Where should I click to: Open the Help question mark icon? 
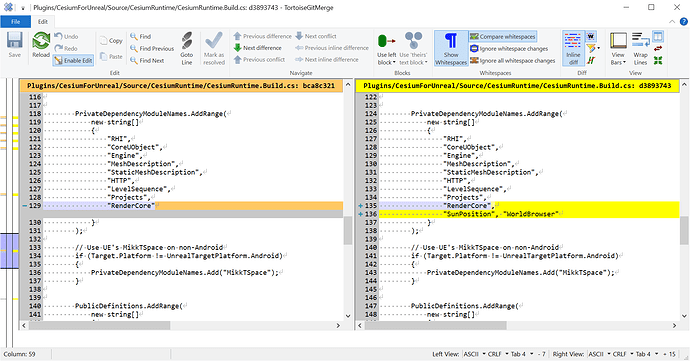[683, 22]
